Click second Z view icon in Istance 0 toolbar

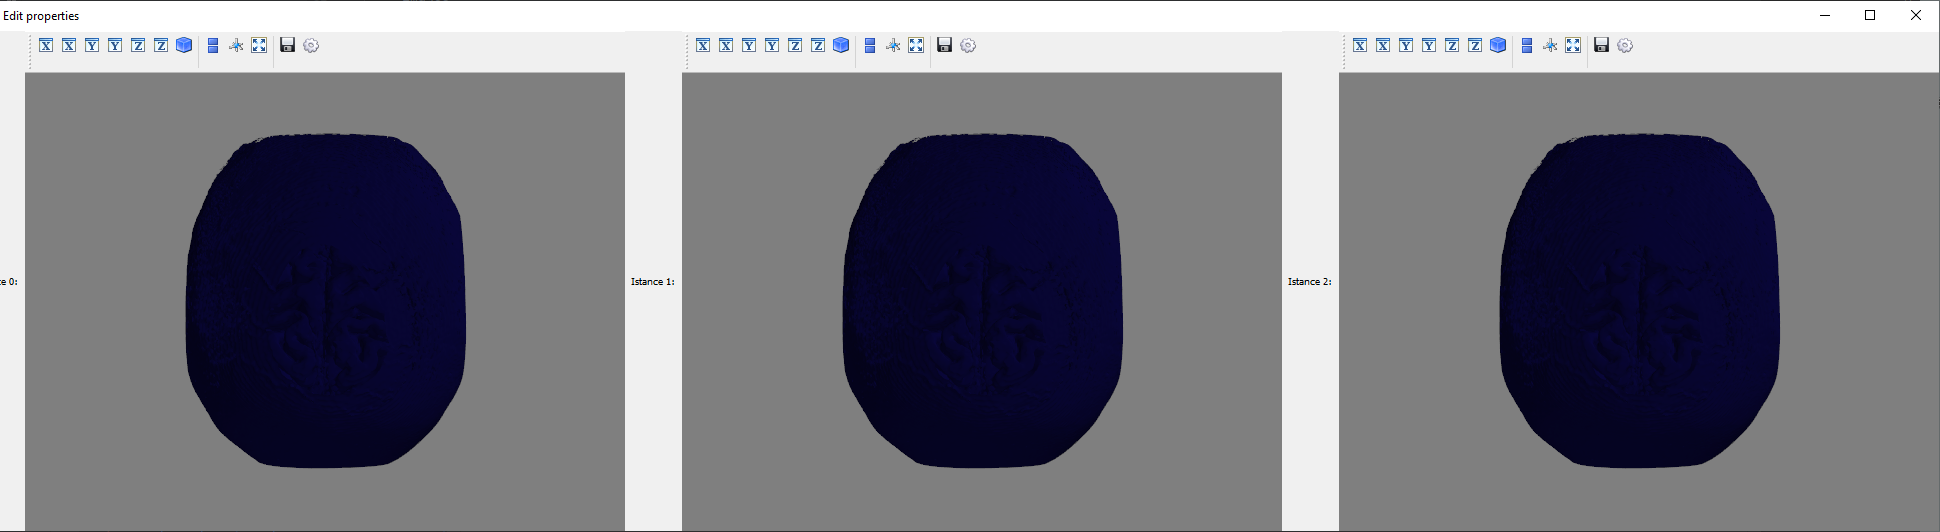[x=161, y=45]
